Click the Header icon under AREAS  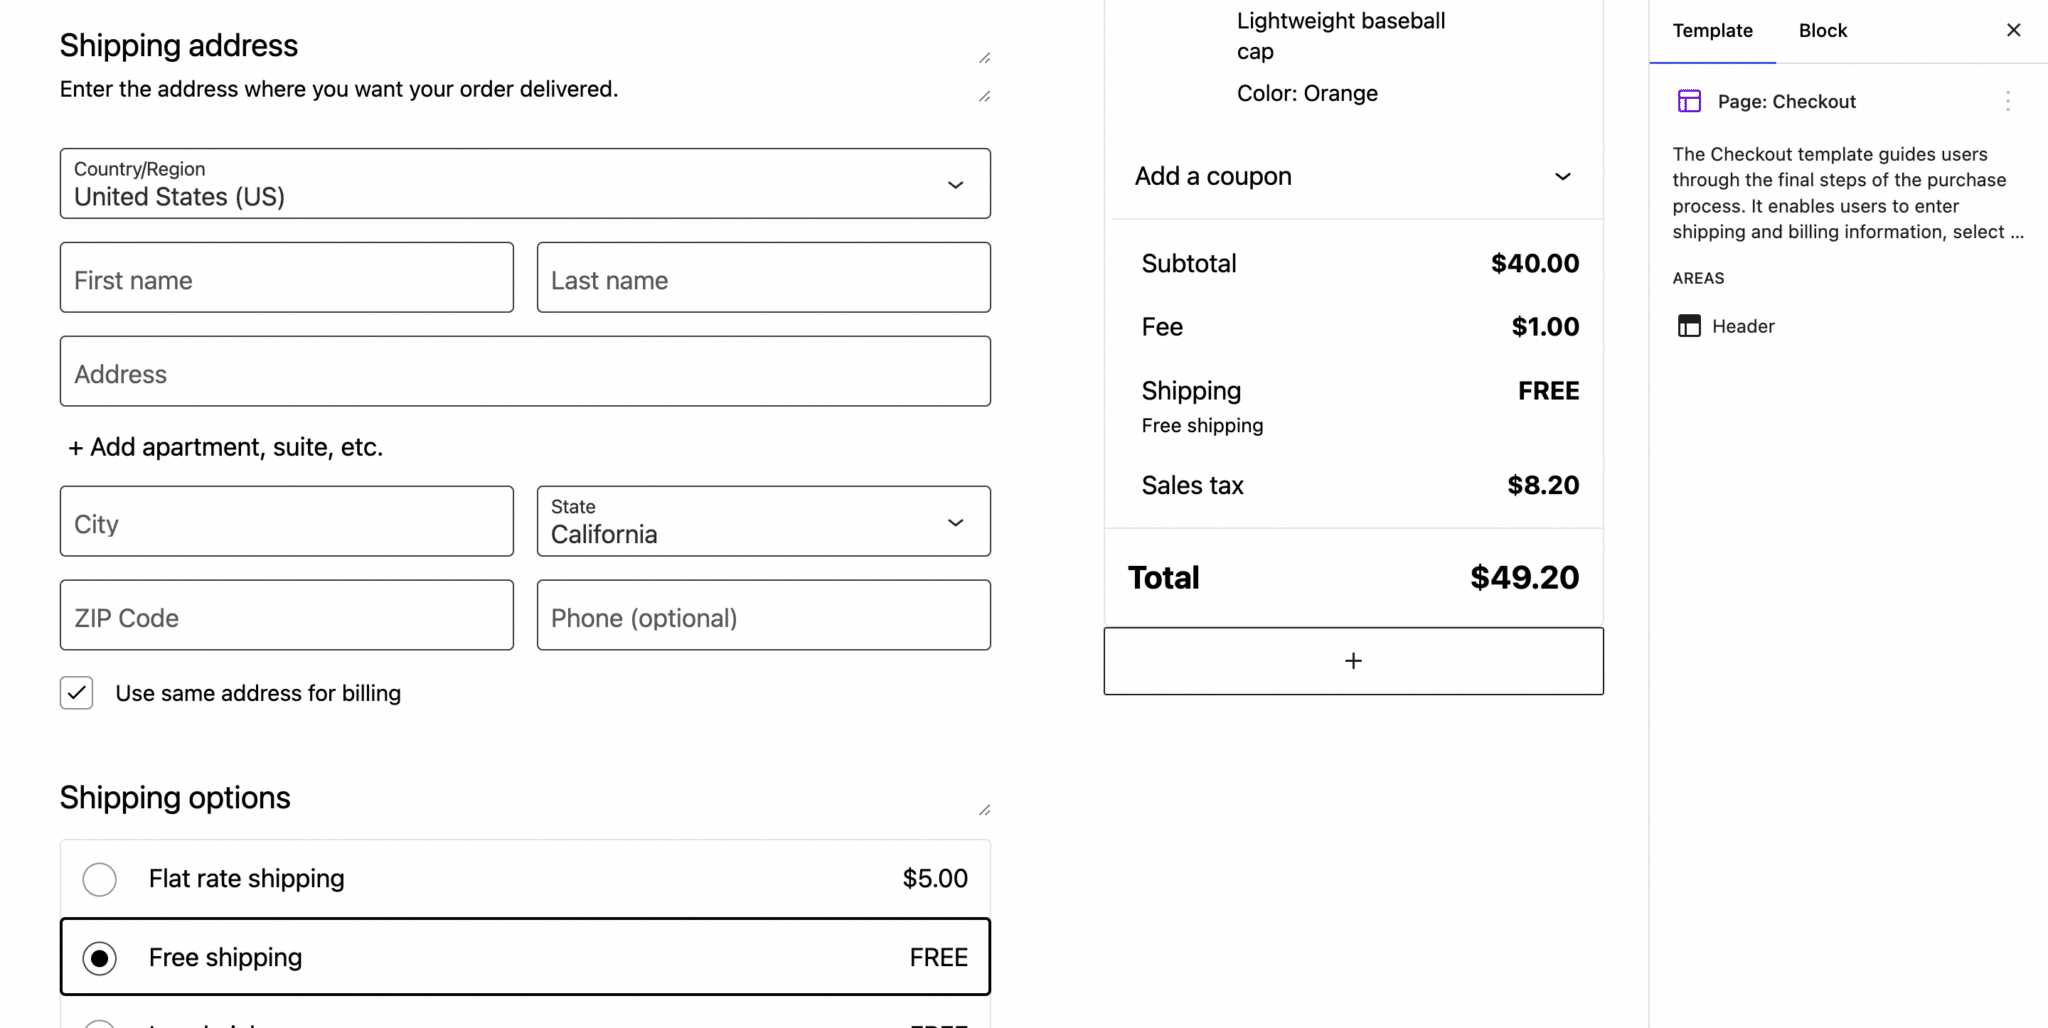[x=1687, y=325]
